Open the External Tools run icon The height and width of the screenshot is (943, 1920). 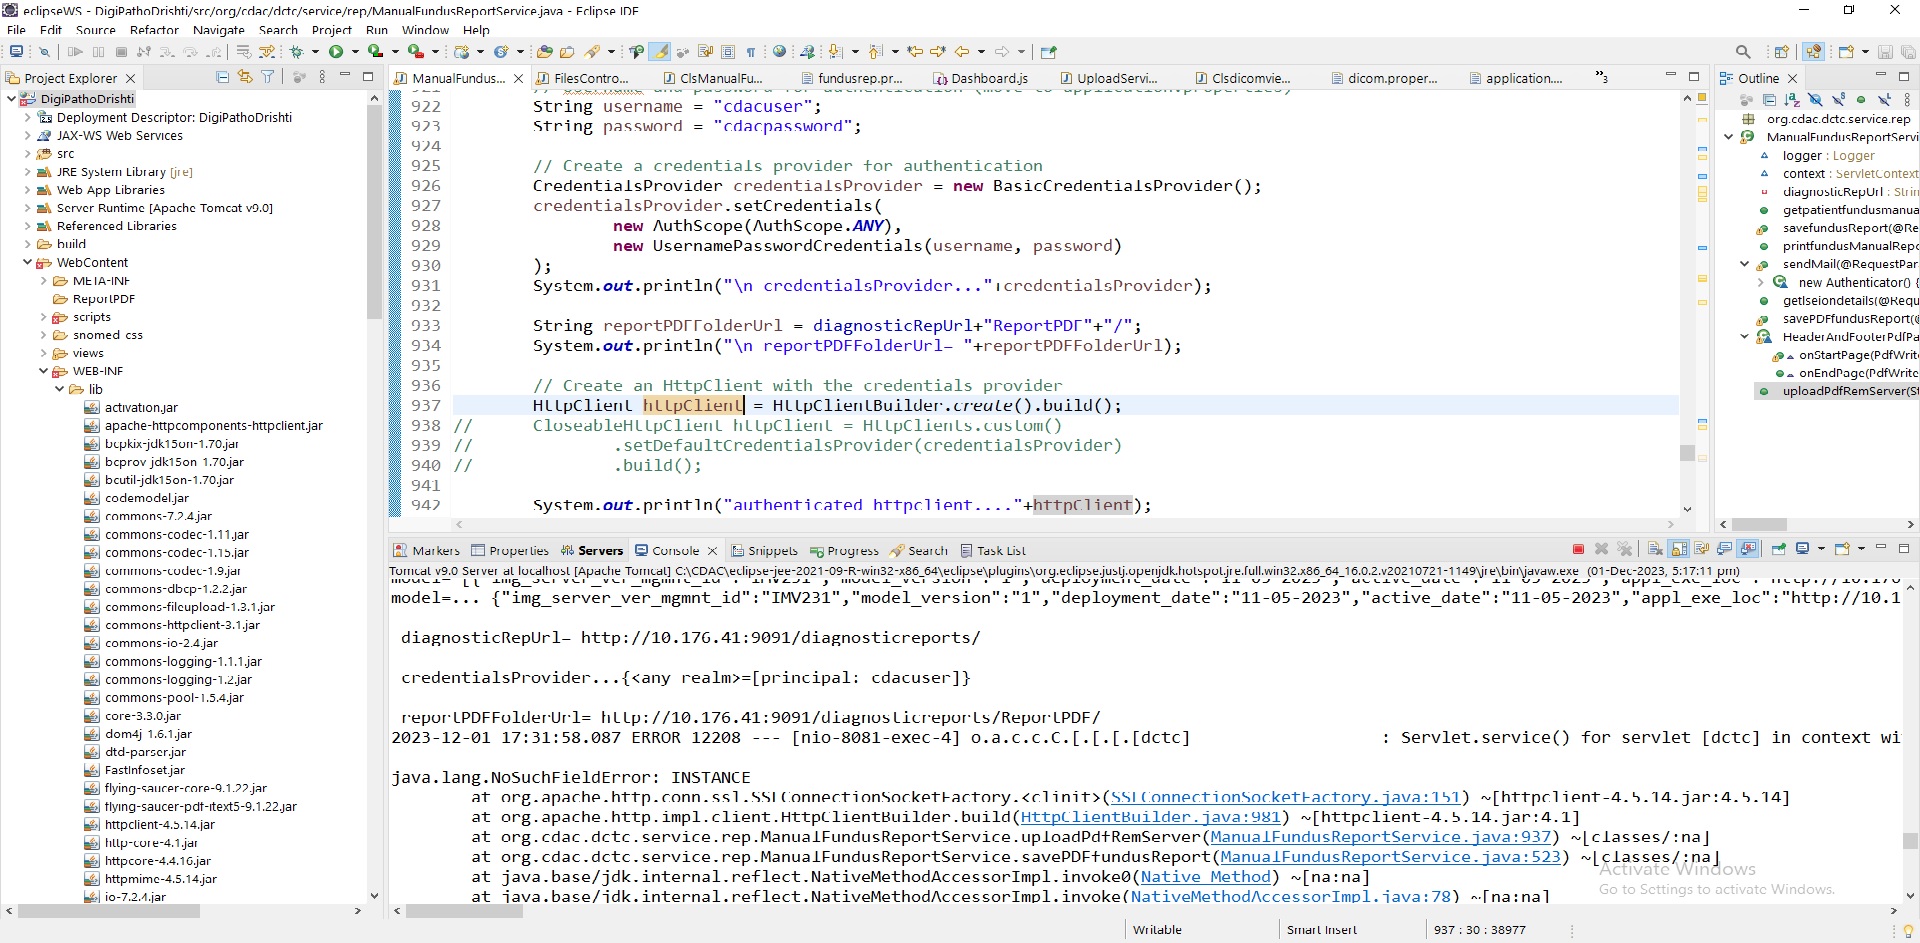[x=415, y=52]
